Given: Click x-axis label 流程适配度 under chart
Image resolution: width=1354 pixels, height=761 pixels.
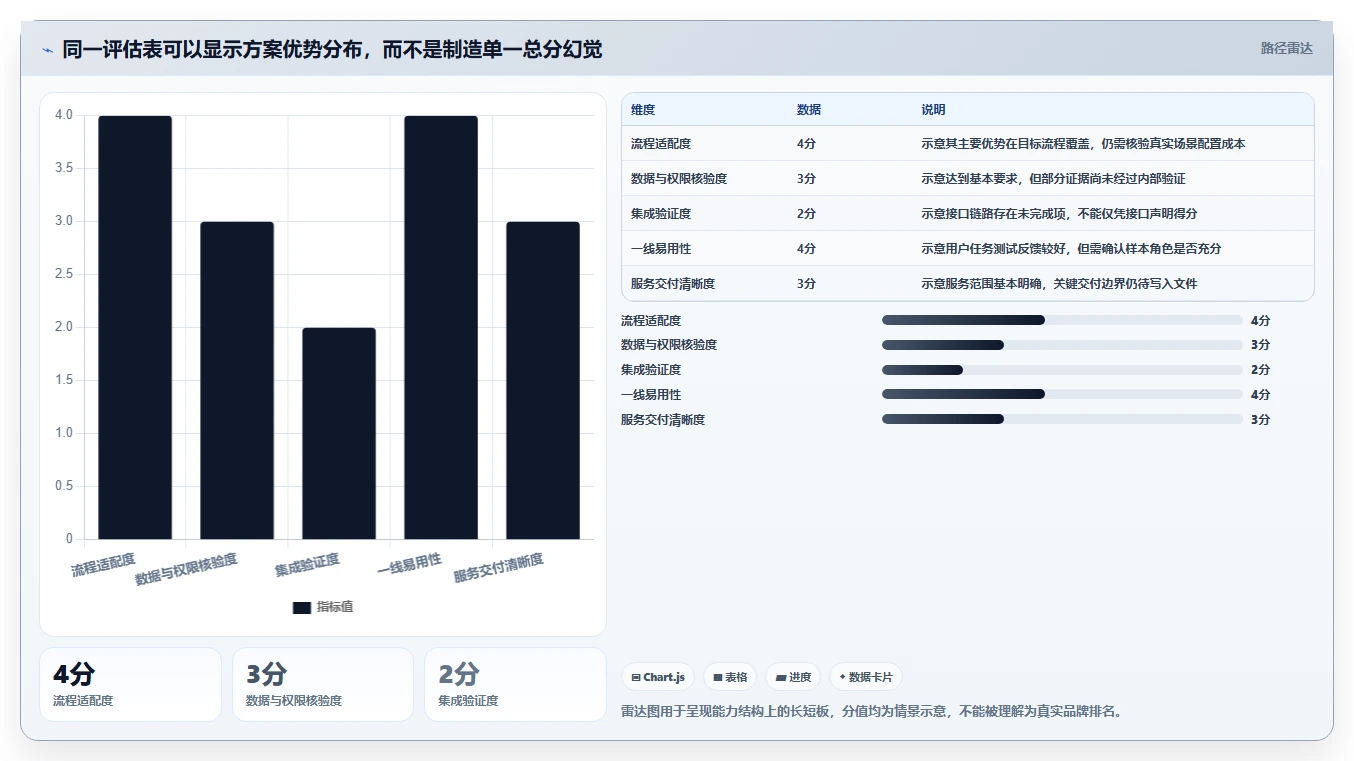Looking at the screenshot, I should [x=103, y=565].
